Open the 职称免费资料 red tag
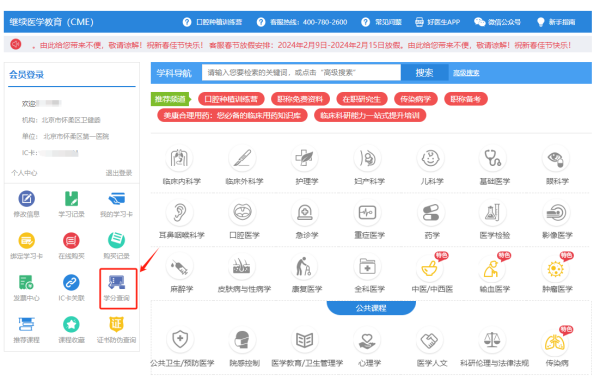Screen dimensions: 600x381 (300, 99)
